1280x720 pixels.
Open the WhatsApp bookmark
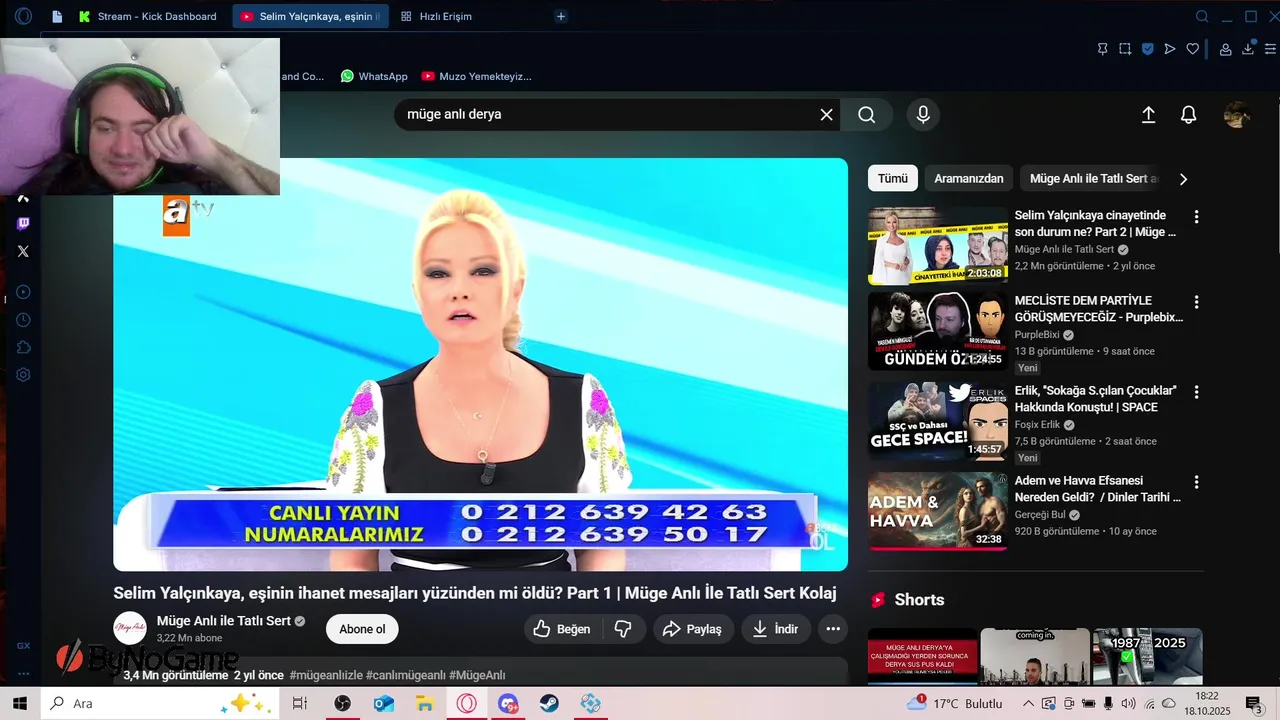click(x=374, y=76)
